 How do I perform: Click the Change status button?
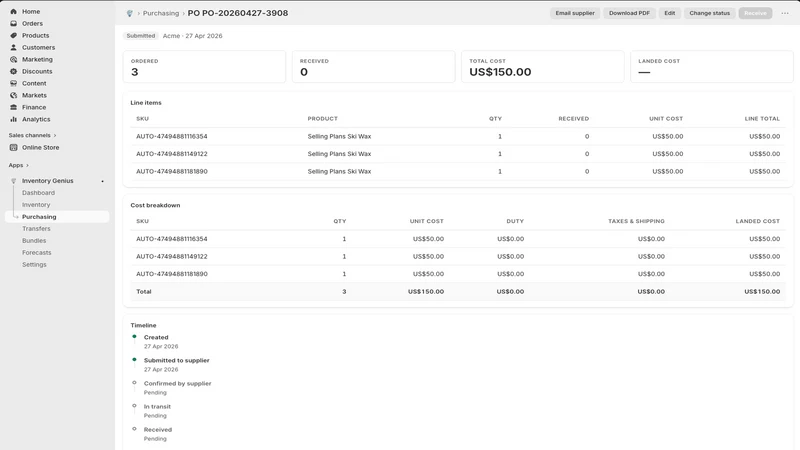point(709,13)
